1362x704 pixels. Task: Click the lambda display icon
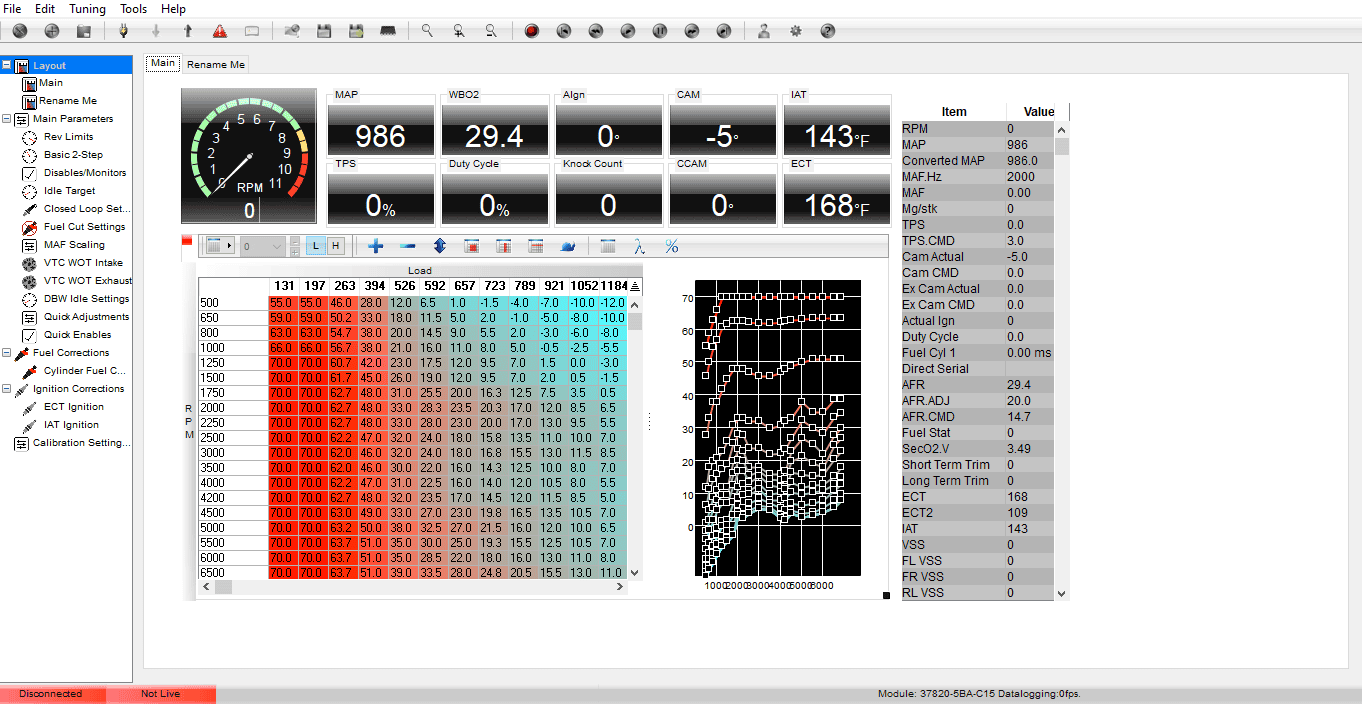(x=639, y=245)
